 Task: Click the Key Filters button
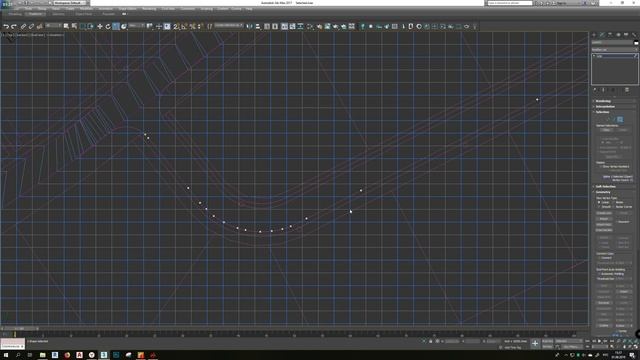click(571, 347)
